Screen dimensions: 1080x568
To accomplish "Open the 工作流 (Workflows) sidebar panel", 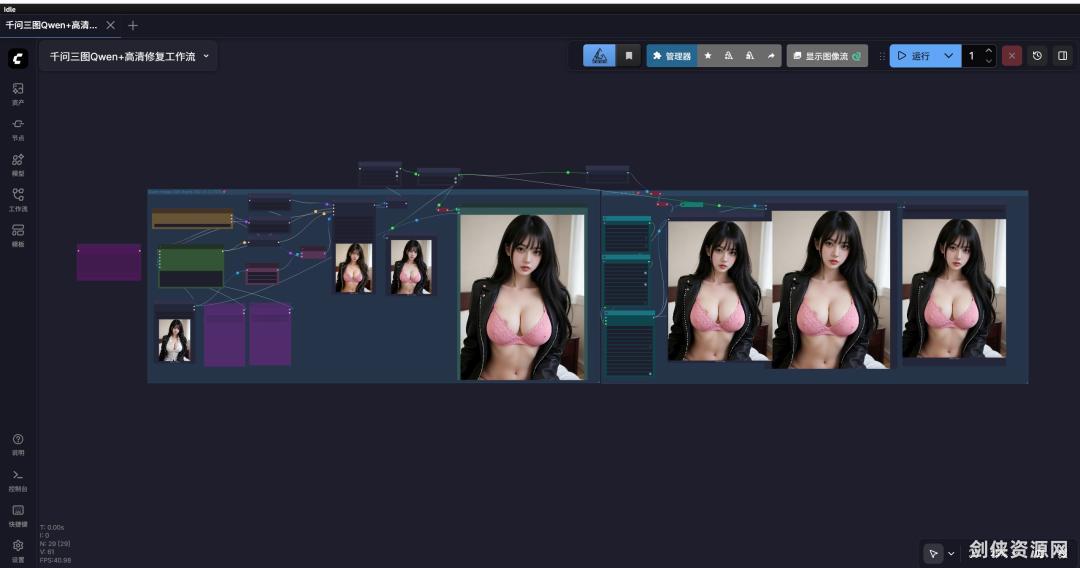I will pos(18,199).
